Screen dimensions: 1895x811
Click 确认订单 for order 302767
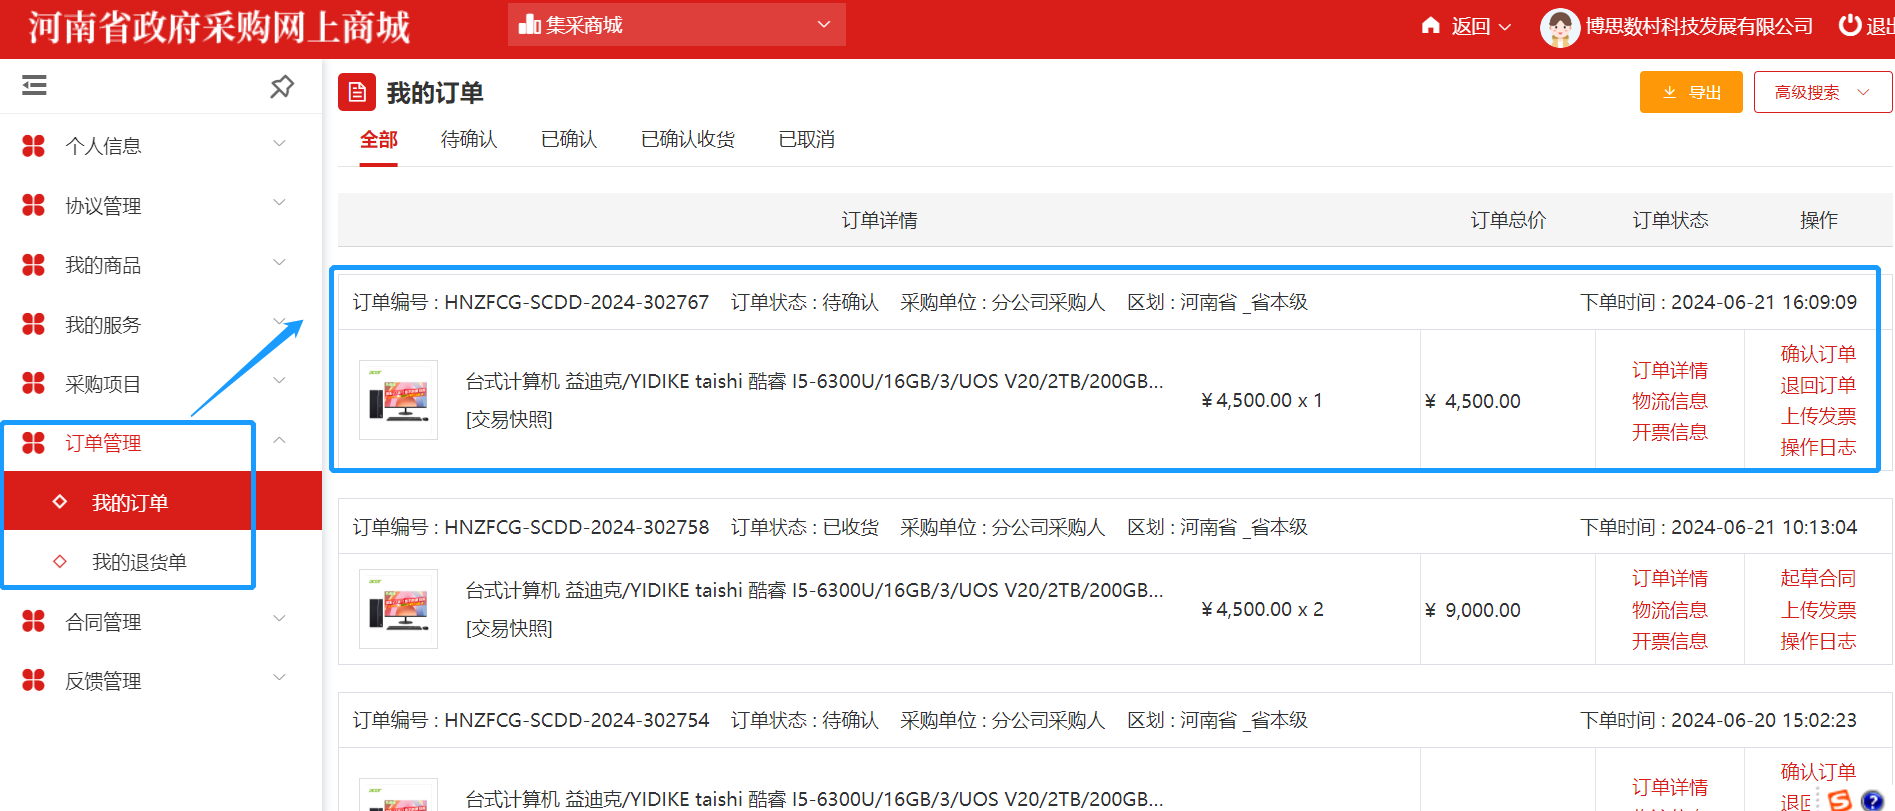pyautogui.click(x=1817, y=354)
